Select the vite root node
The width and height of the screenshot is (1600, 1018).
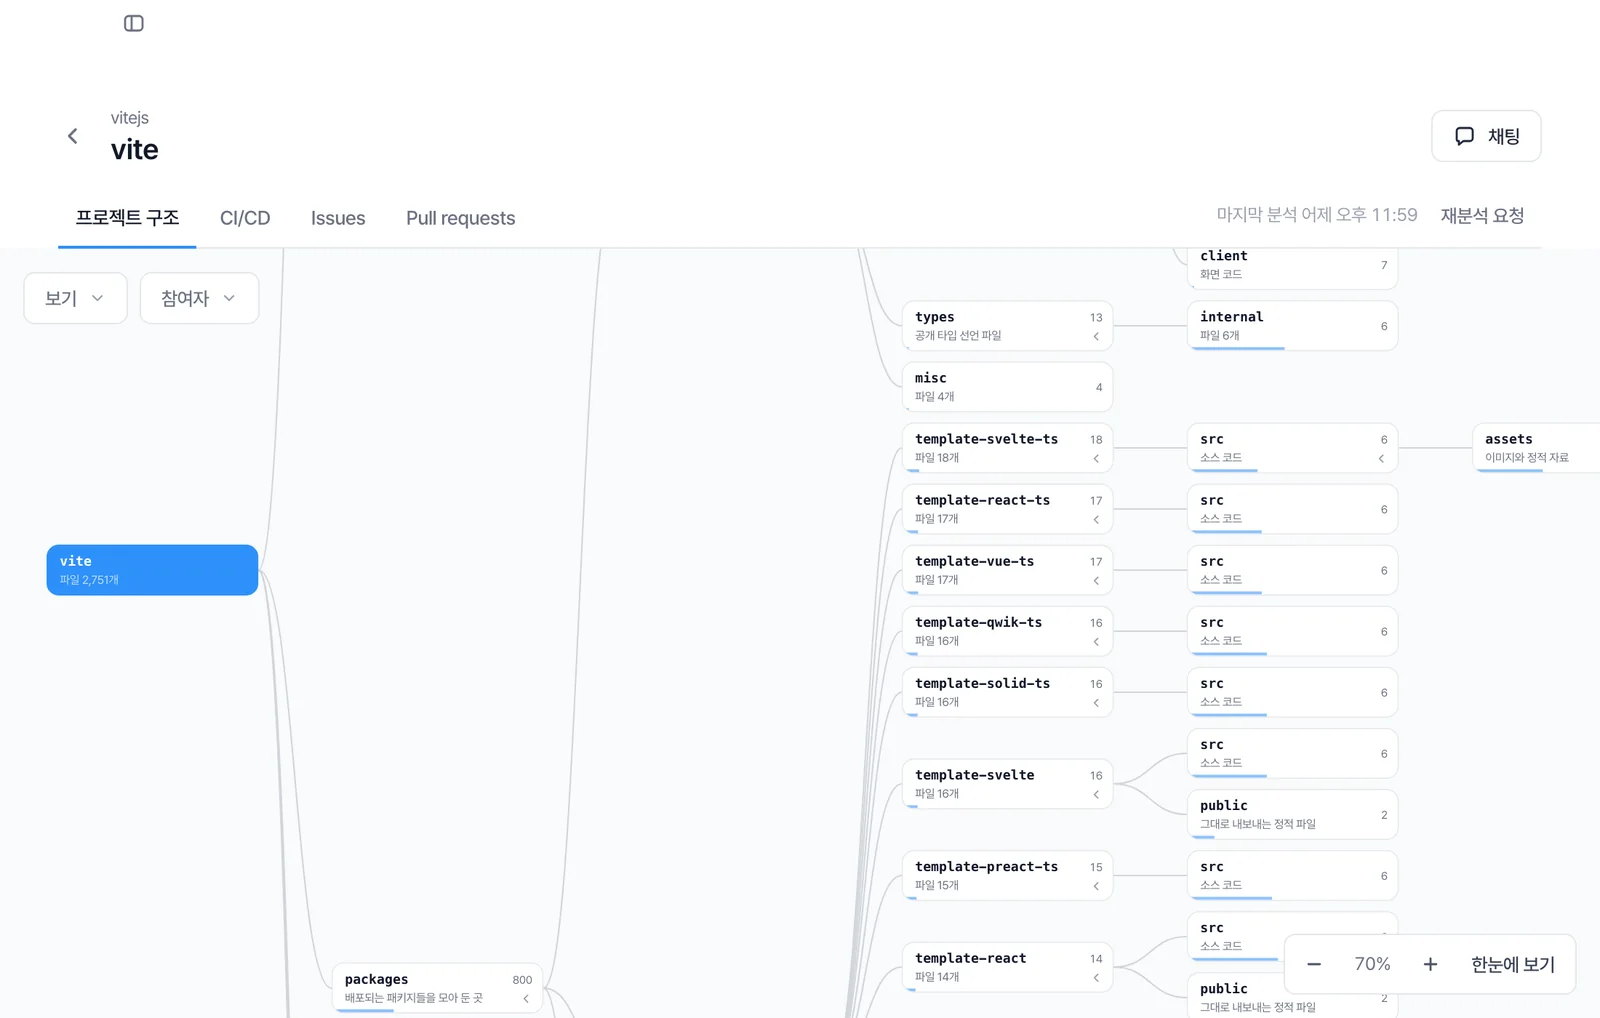(x=152, y=570)
